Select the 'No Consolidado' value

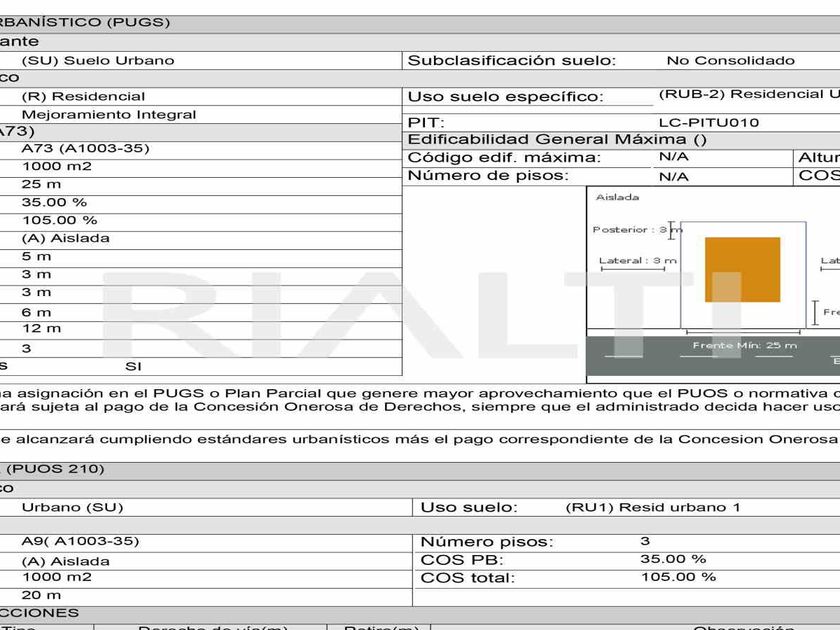coord(730,61)
